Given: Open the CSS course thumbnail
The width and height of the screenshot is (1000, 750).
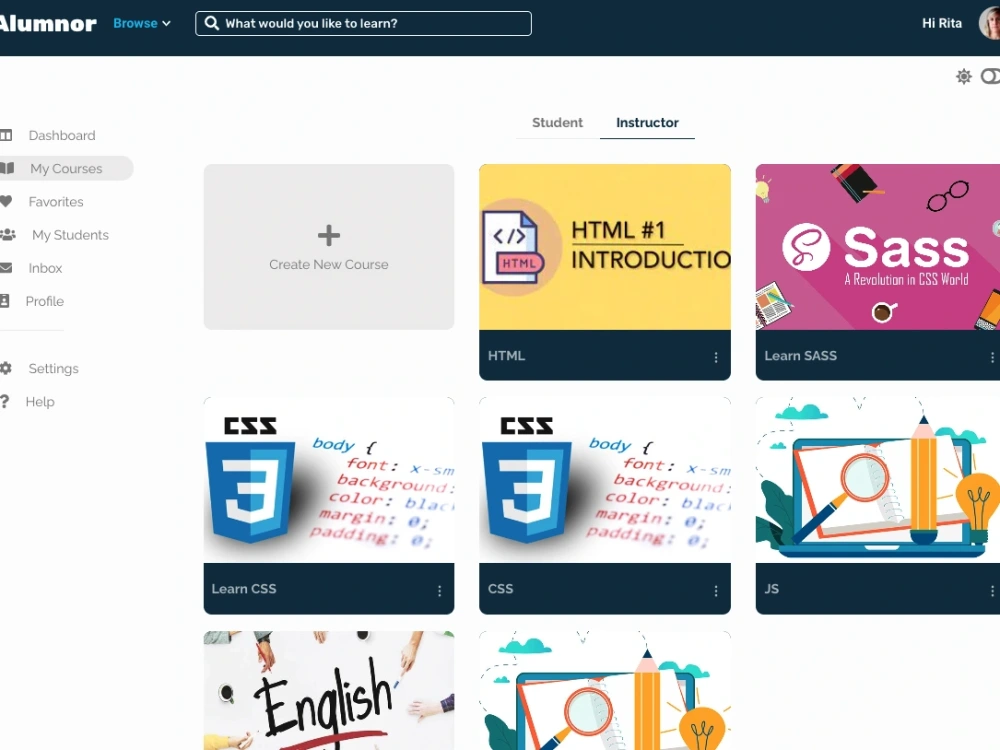Looking at the screenshot, I should [605, 480].
